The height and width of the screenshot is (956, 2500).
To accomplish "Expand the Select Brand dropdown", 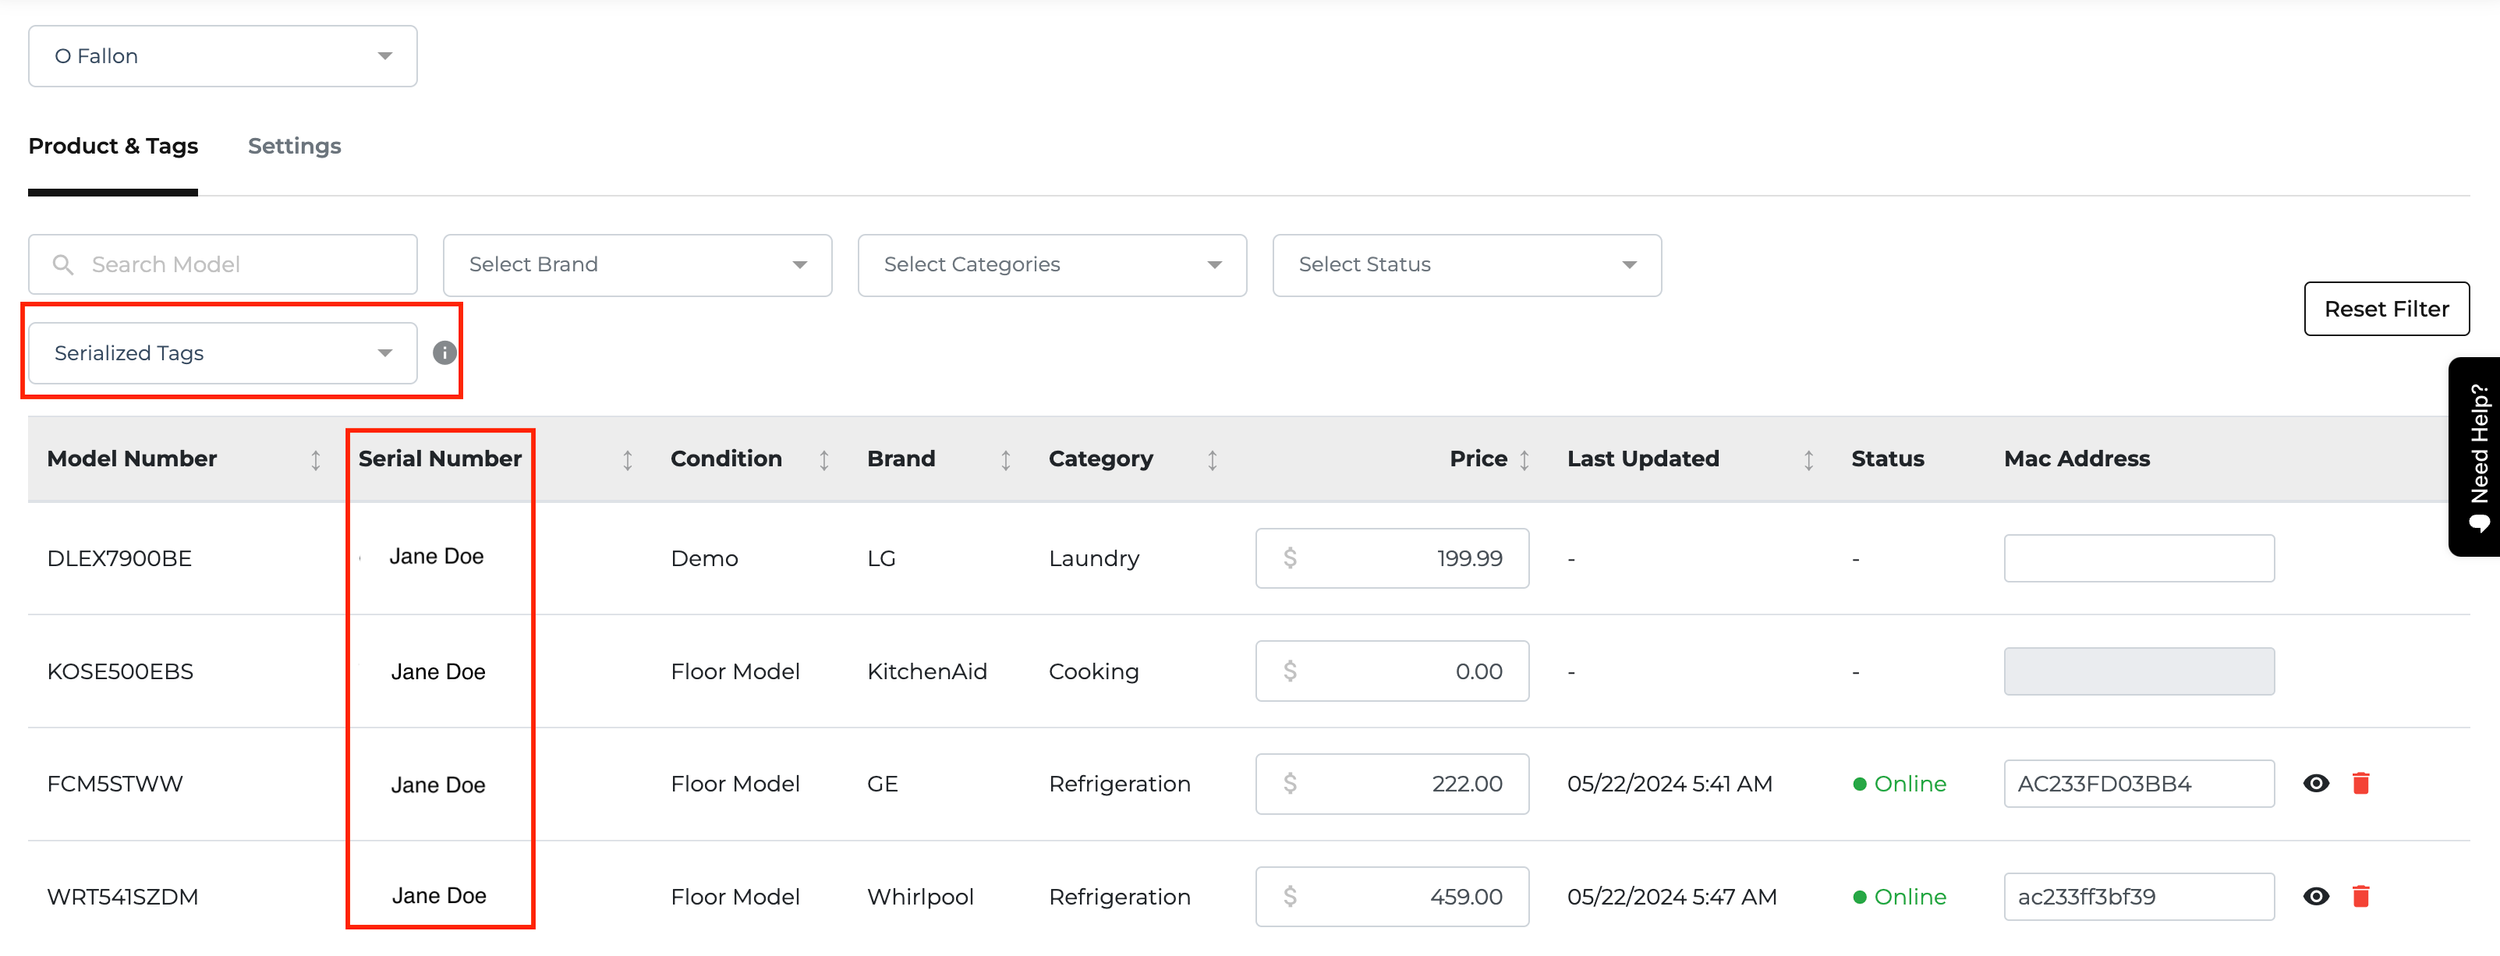I will click(637, 265).
